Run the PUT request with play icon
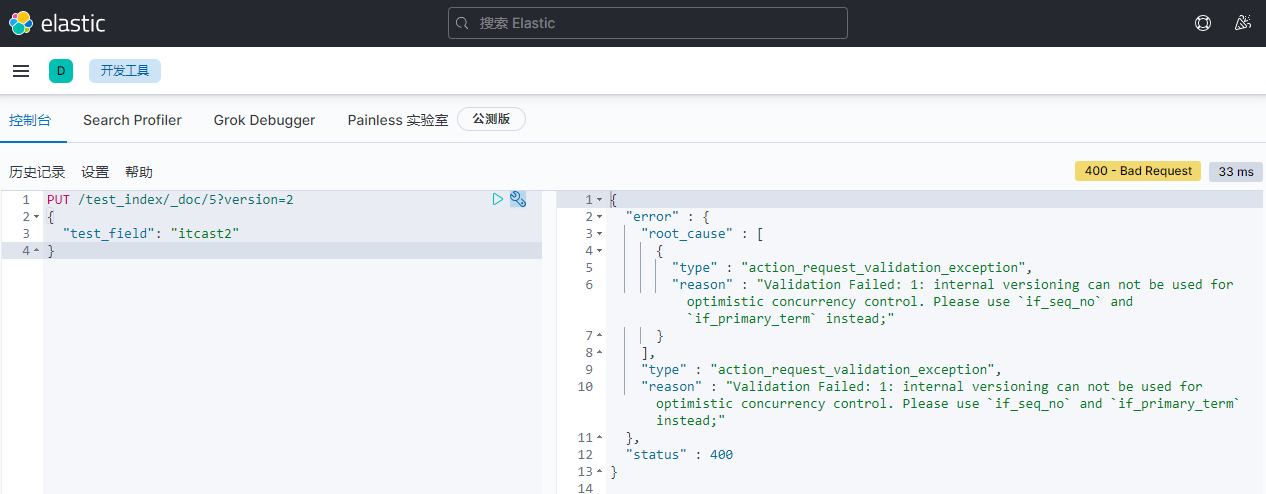The width and height of the screenshot is (1266, 494). 498,199
